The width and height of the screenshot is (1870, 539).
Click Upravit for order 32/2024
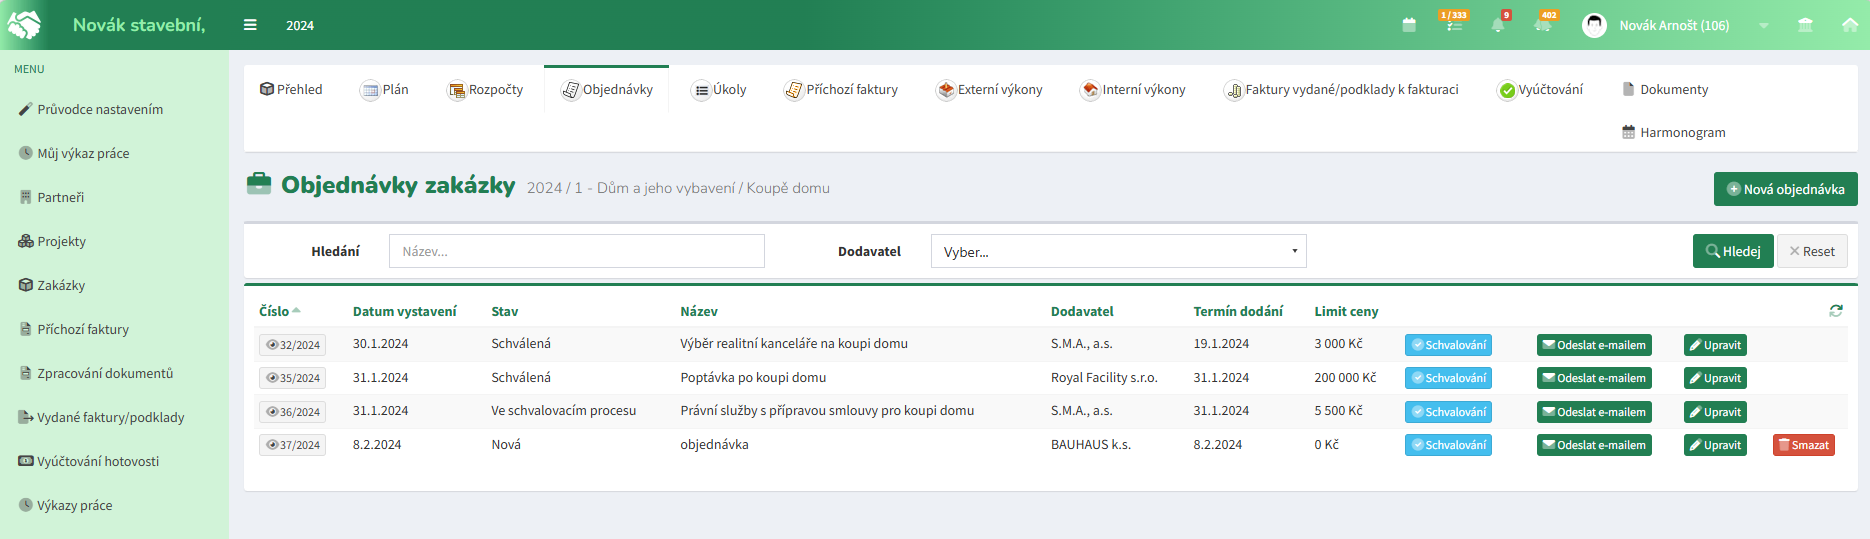[1715, 345]
